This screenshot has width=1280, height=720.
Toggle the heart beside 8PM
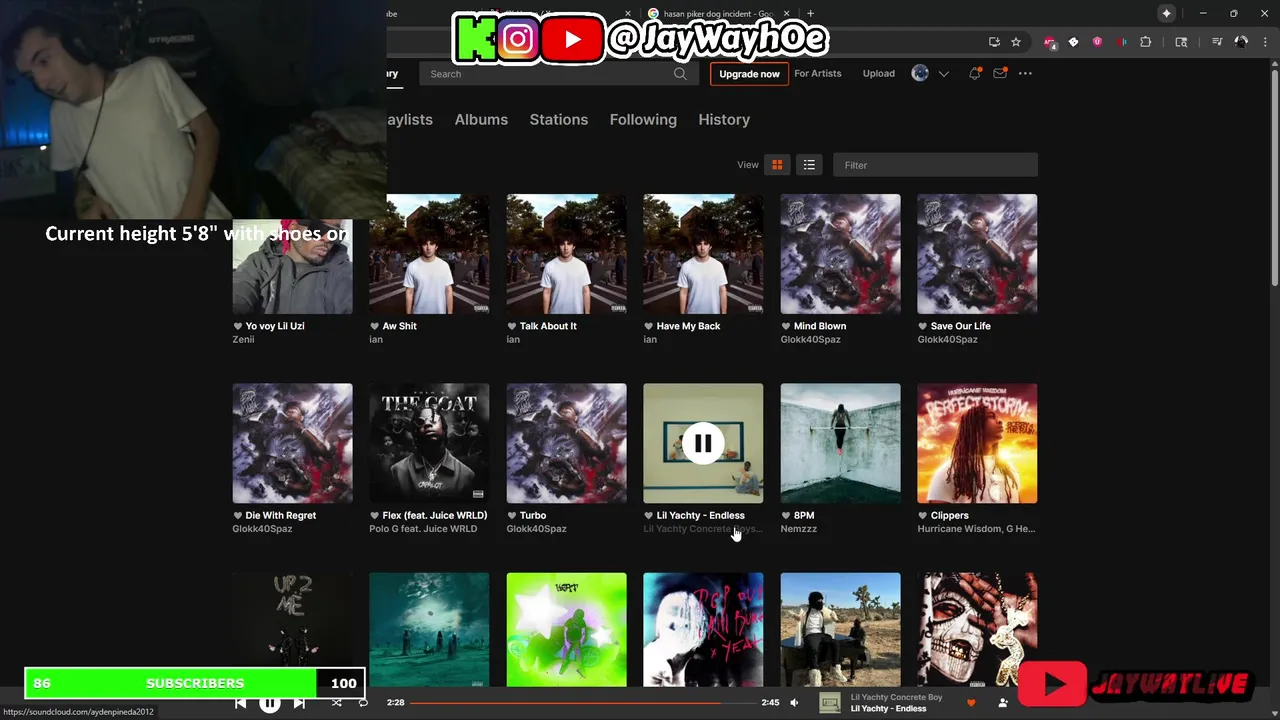click(785, 516)
